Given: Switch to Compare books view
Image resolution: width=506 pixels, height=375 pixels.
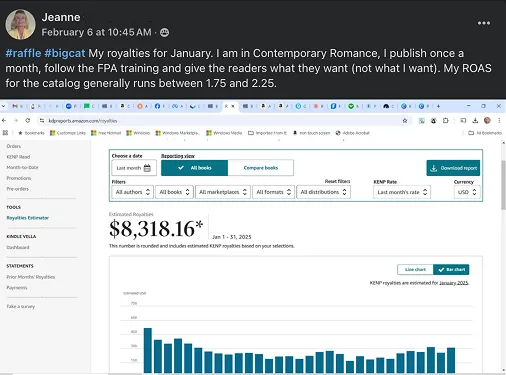Looking at the screenshot, I should (x=261, y=168).
